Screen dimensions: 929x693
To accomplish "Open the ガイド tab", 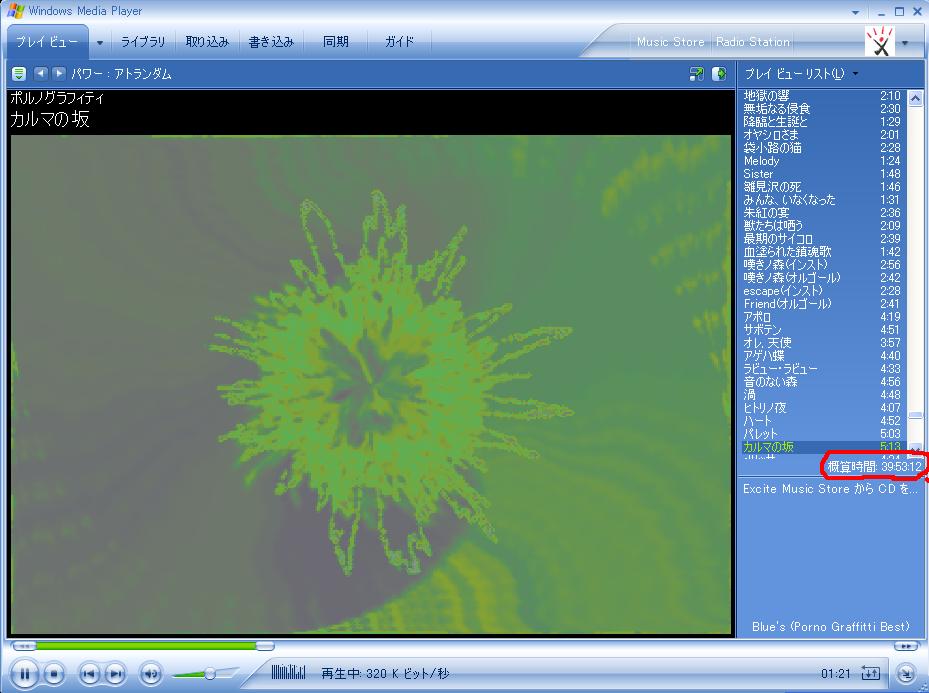I will pos(399,41).
